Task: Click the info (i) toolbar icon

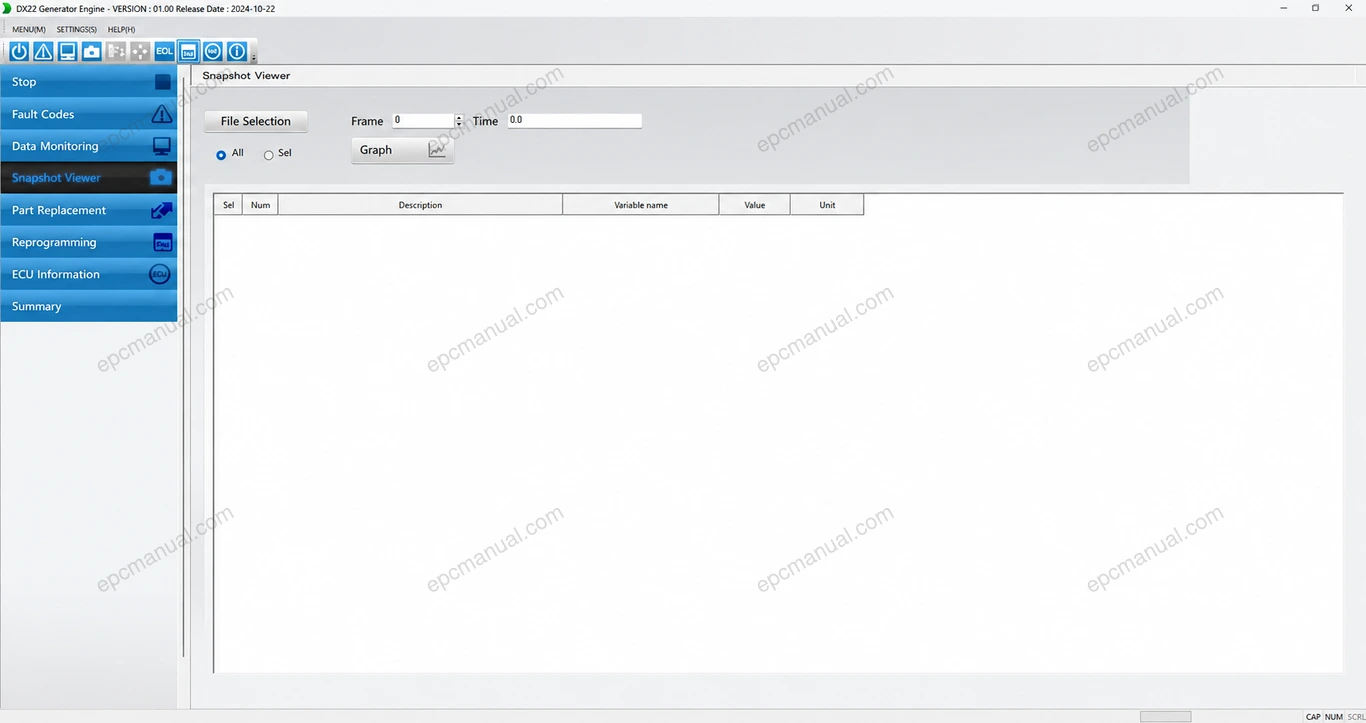Action: coord(237,51)
